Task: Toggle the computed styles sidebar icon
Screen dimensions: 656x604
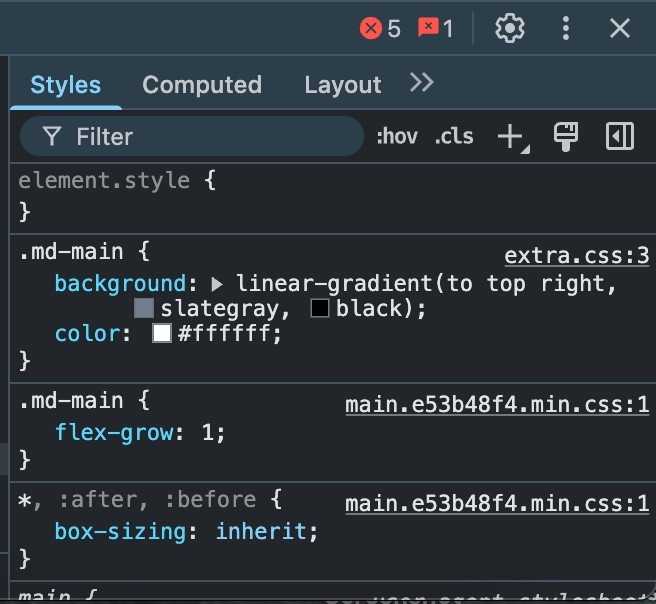Action: 620,137
